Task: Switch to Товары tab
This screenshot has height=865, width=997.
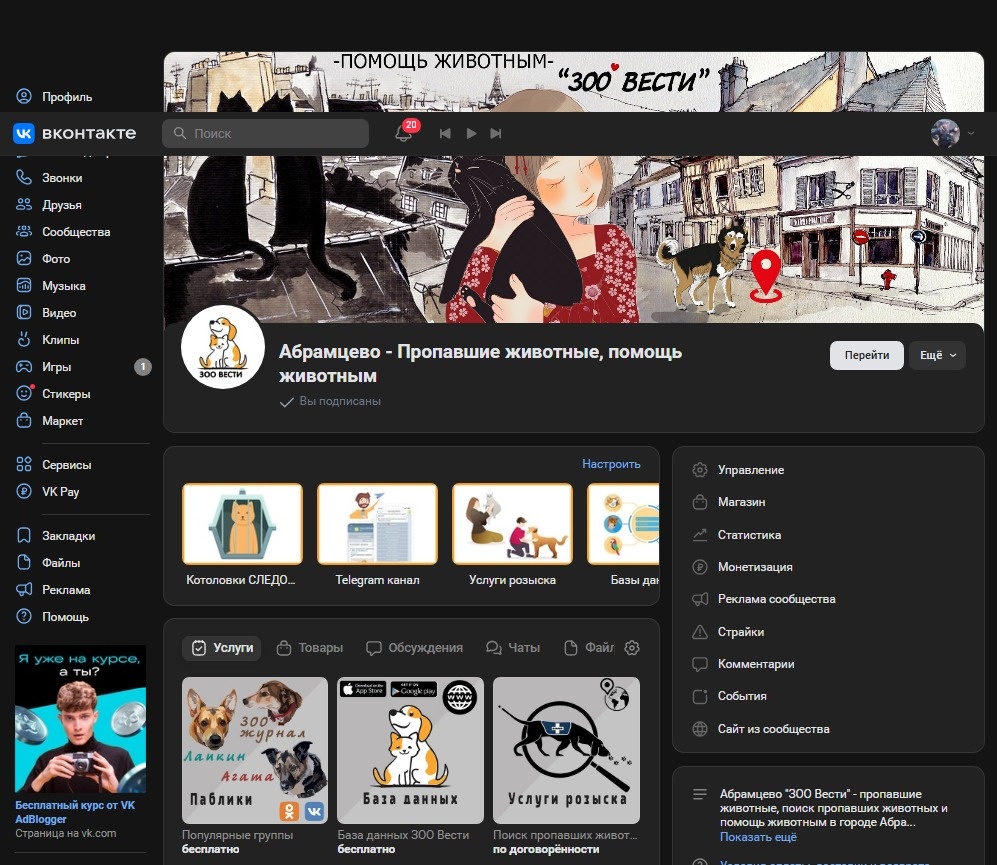Action: coord(310,647)
